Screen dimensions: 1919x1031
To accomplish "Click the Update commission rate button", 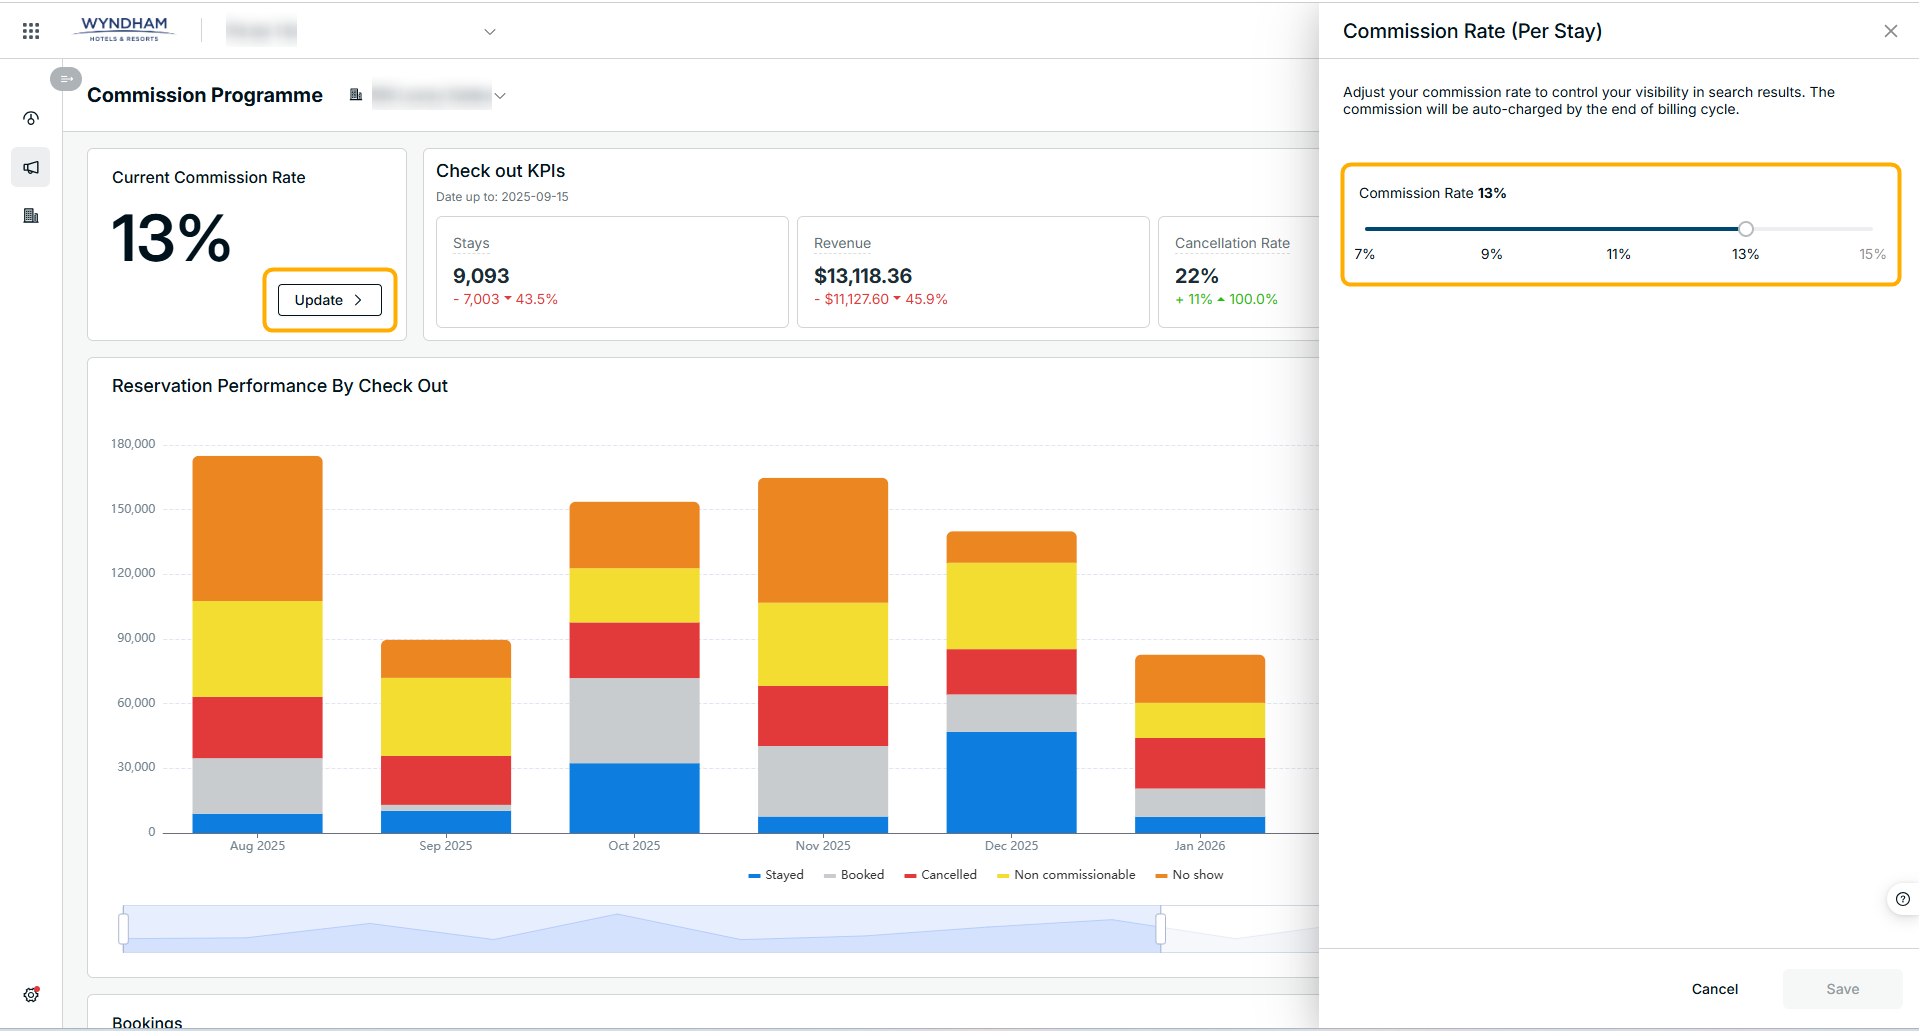I will coord(330,300).
